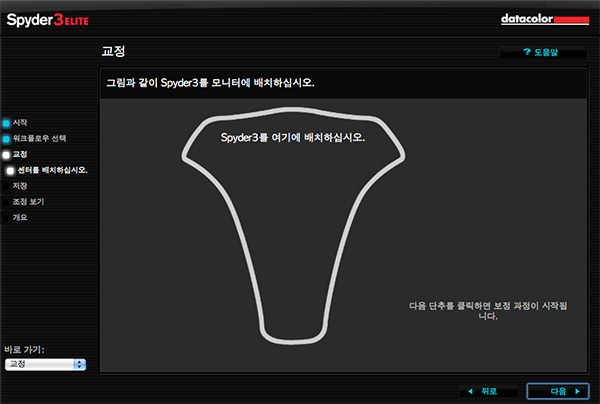600x404 pixels.
Task: Open the 바로 가기 dropdown menu
Action: click(44, 365)
